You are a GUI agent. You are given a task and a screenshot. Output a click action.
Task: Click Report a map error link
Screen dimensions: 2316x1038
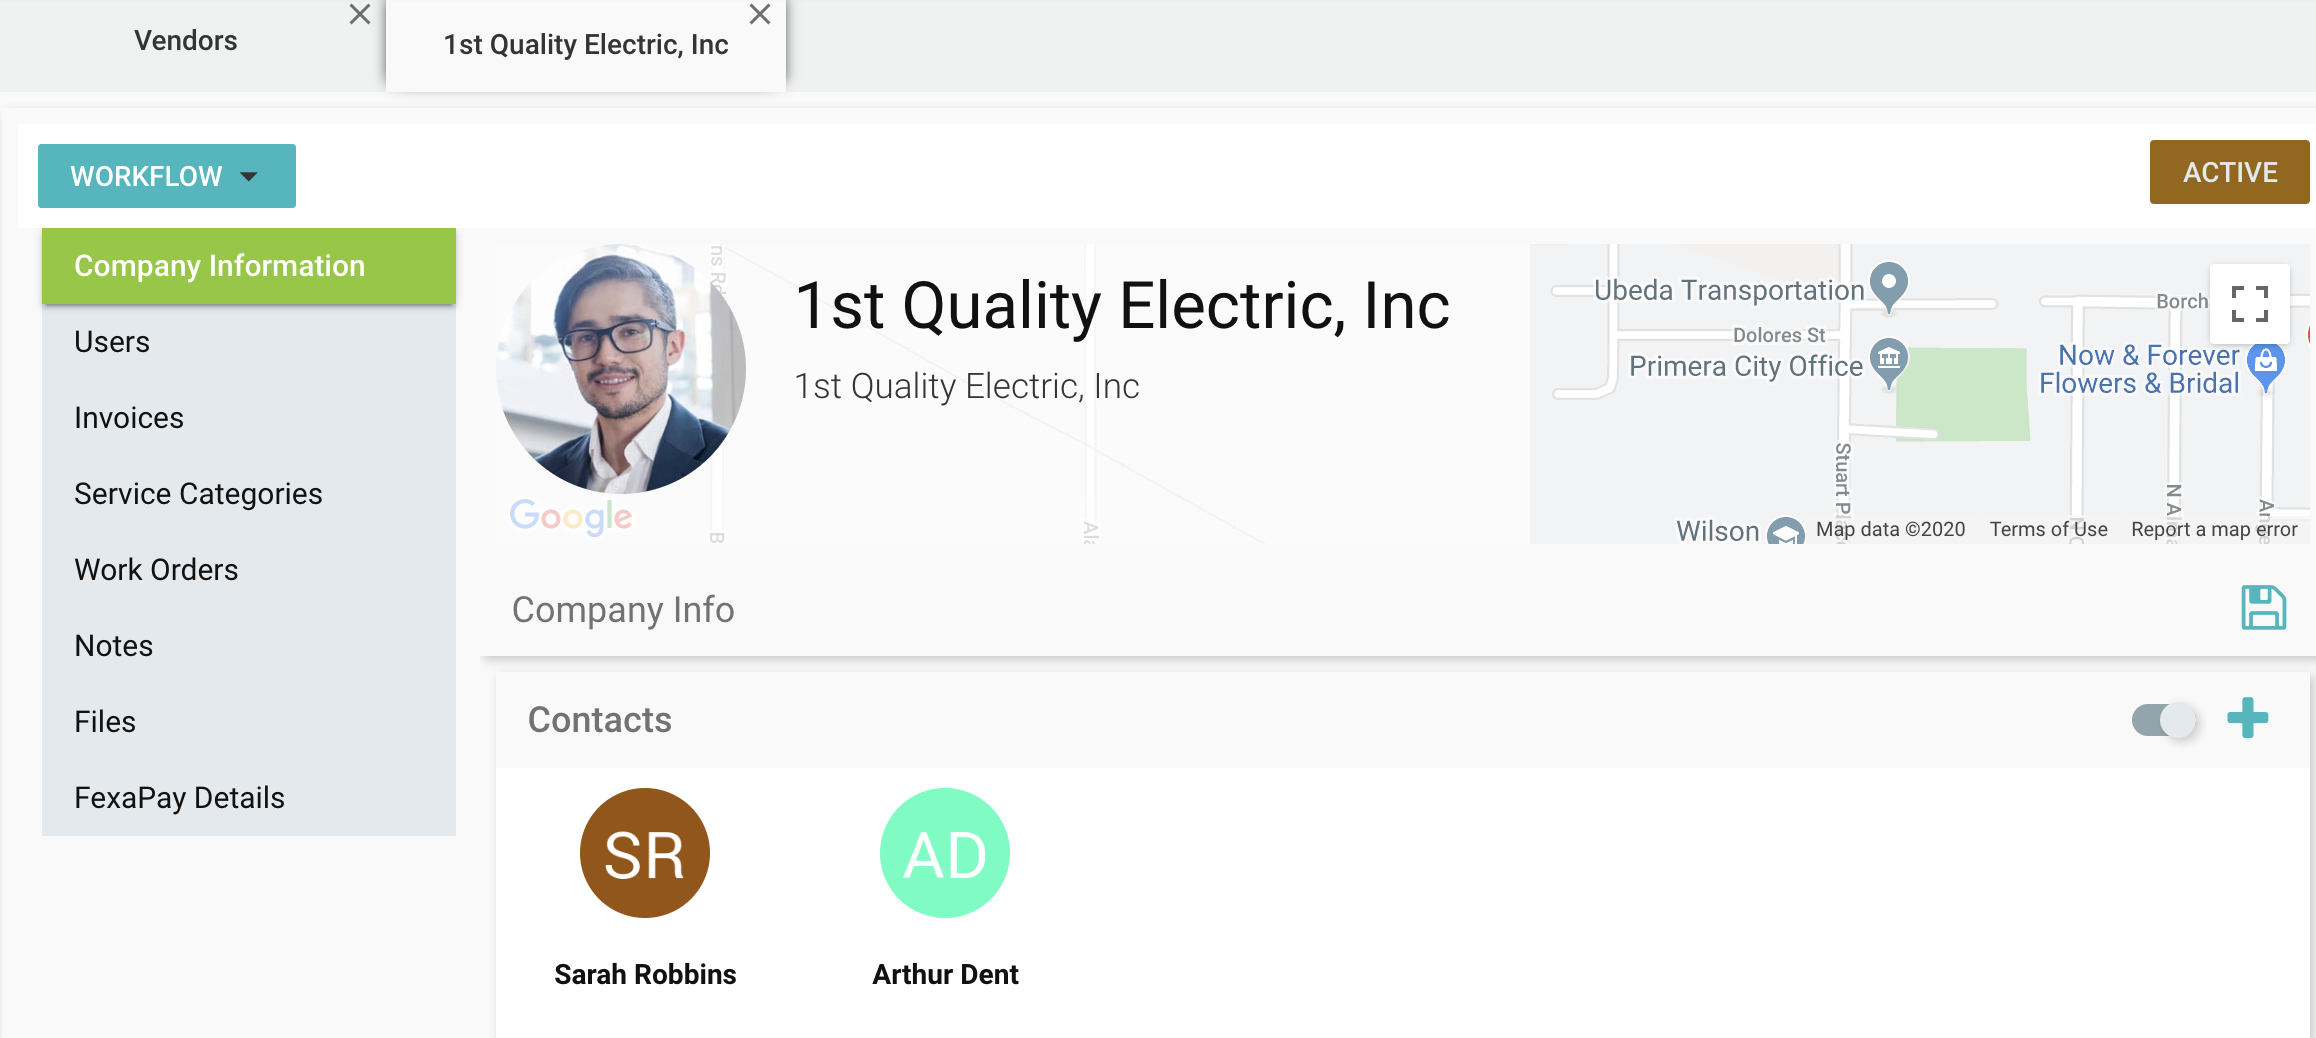pyautogui.click(x=2214, y=529)
